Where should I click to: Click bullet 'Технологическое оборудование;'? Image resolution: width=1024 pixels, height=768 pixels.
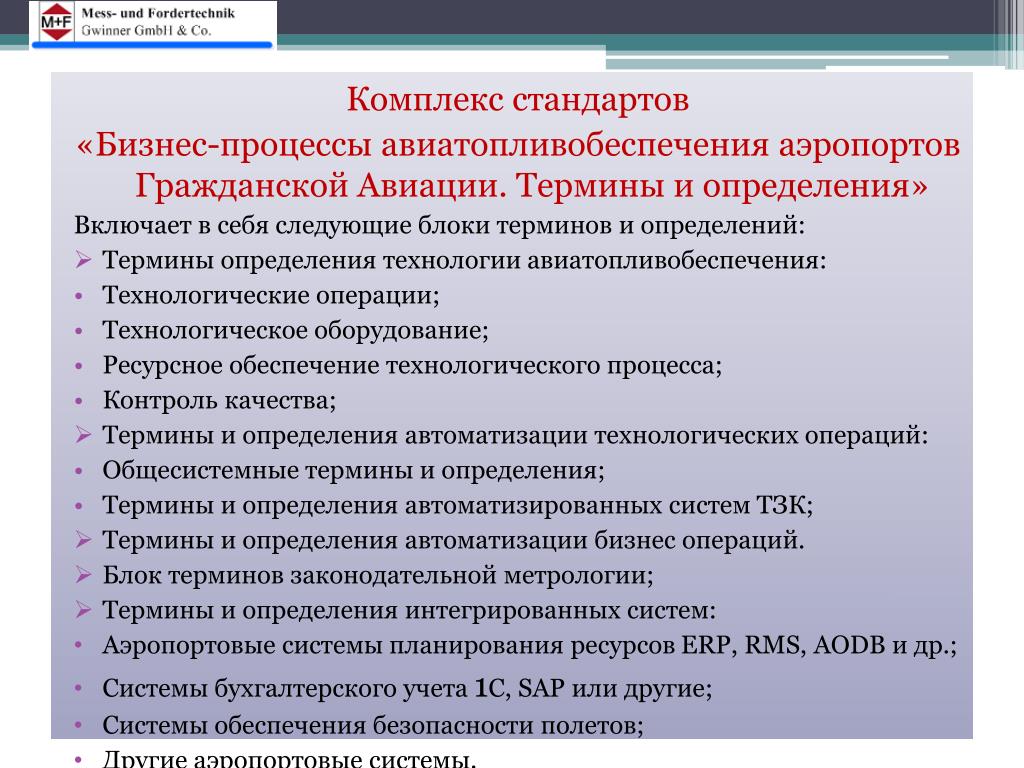pyautogui.click(x=295, y=330)
